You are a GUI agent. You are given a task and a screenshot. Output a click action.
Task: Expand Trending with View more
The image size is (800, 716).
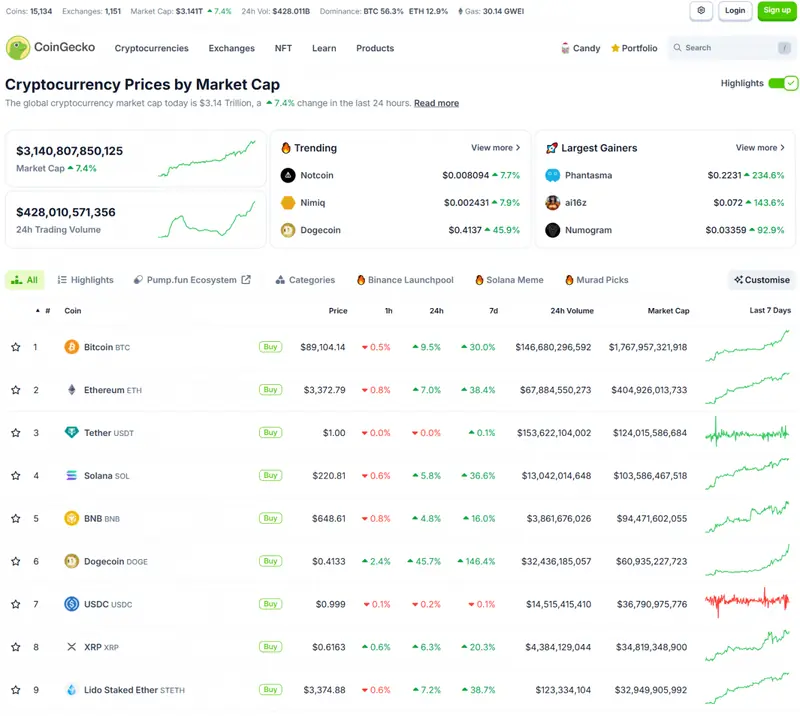click(495, 147)
